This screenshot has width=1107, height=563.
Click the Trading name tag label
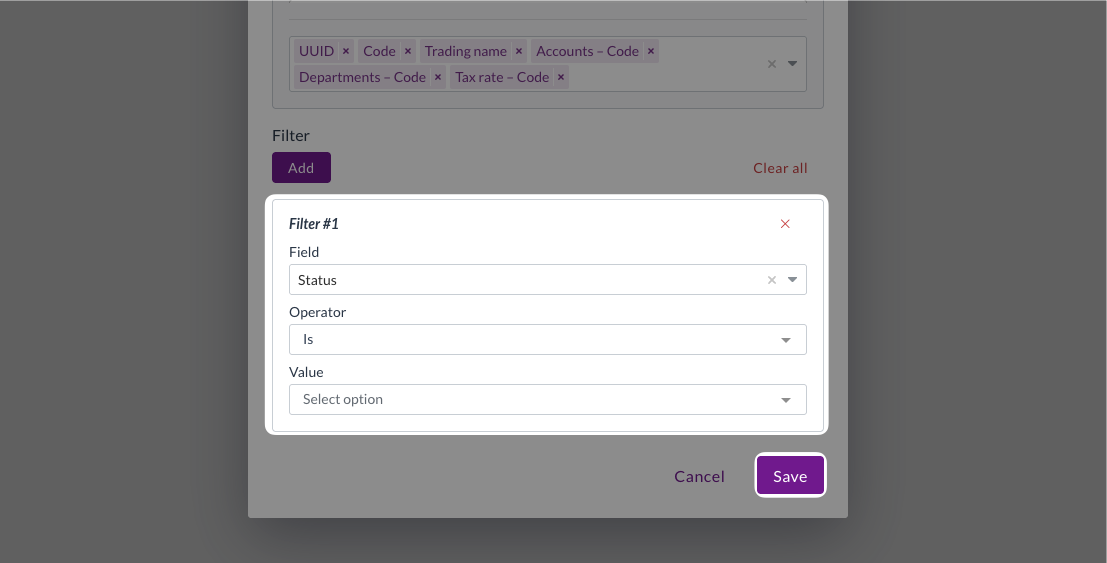pyautogui.click(x=465, y=51)
